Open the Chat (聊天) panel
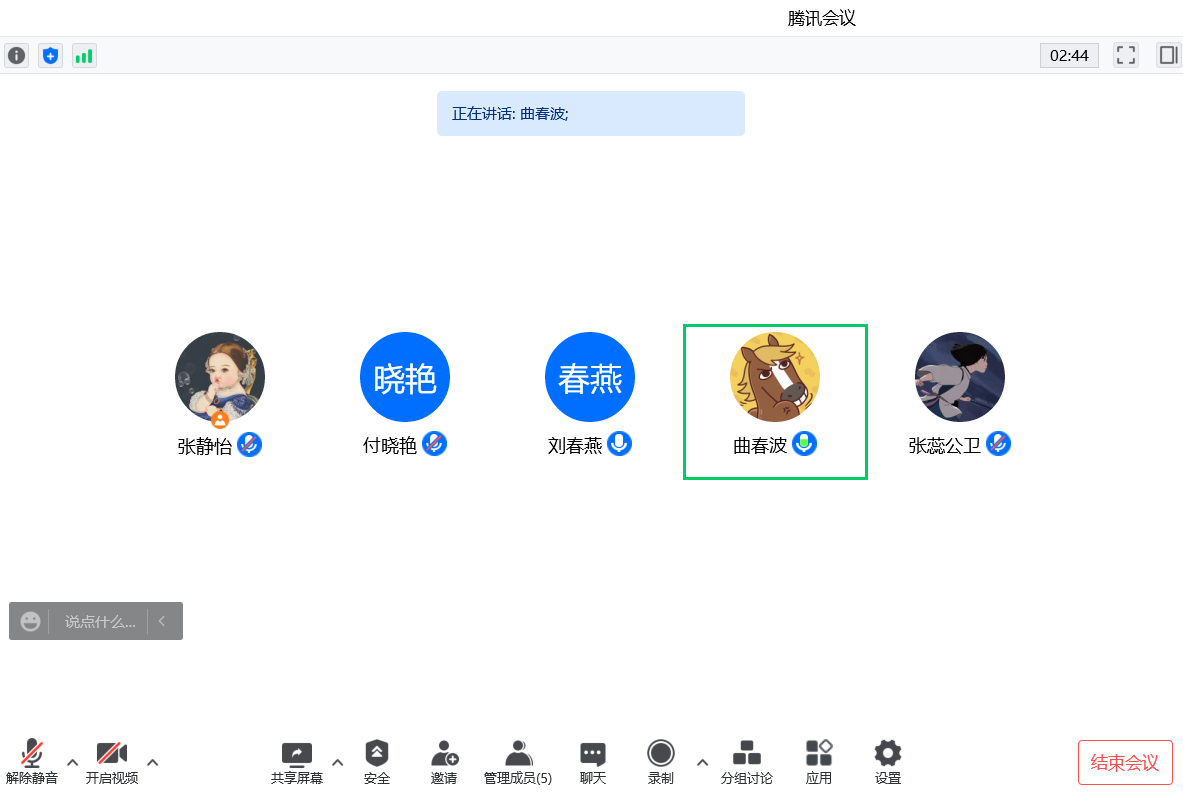 593,762
